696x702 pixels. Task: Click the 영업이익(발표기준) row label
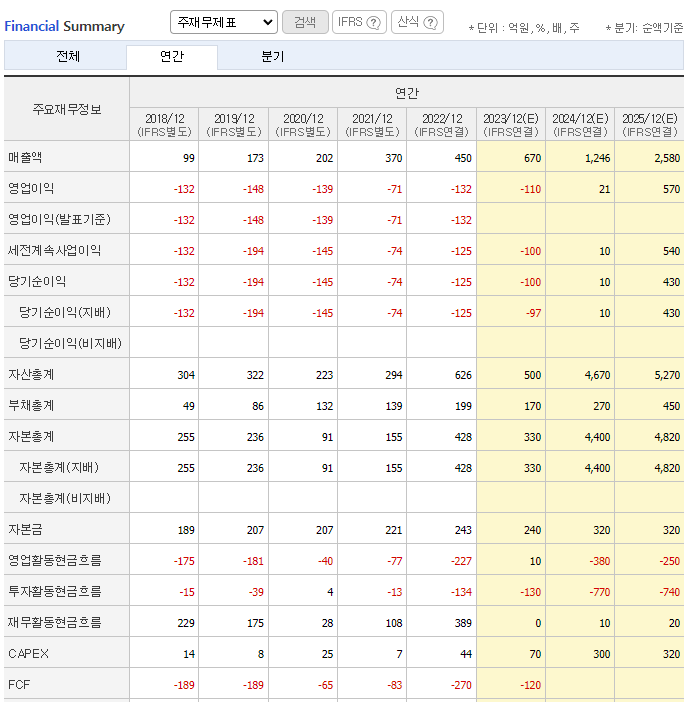coord(60,219)
